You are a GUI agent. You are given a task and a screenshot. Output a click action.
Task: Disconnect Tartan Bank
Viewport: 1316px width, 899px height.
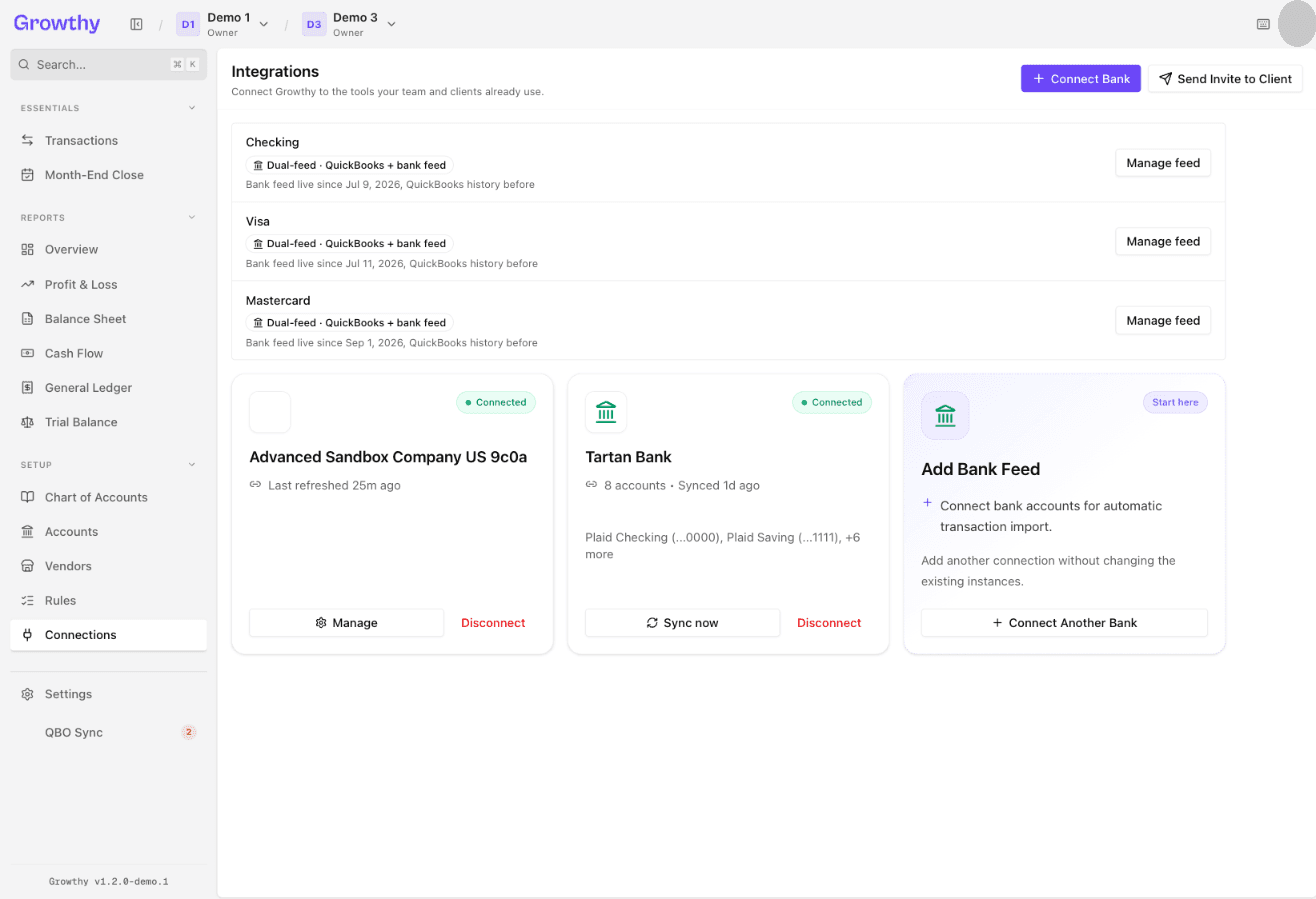coord(829,623)
